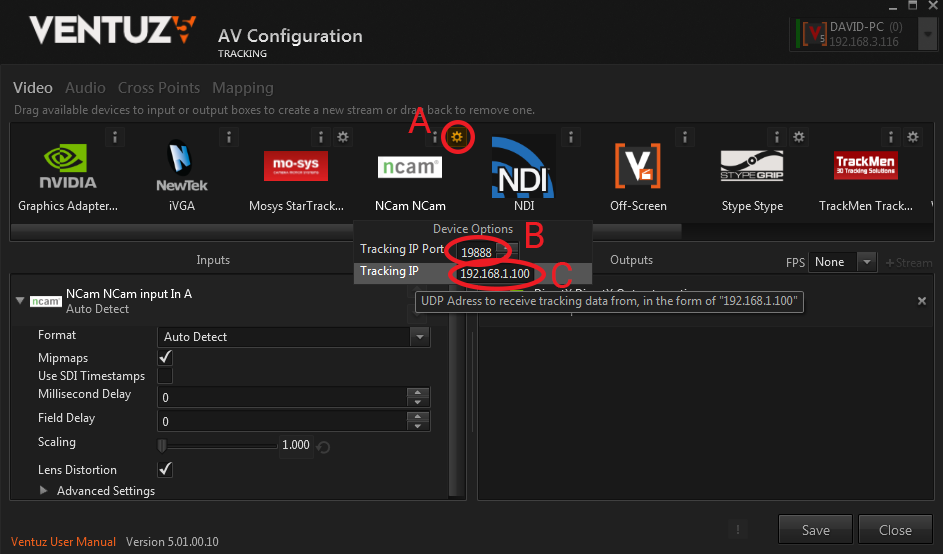Screen dimensions: 943x554
Task: Expand Advanced Settings section
Action: [x=44, y=491]
